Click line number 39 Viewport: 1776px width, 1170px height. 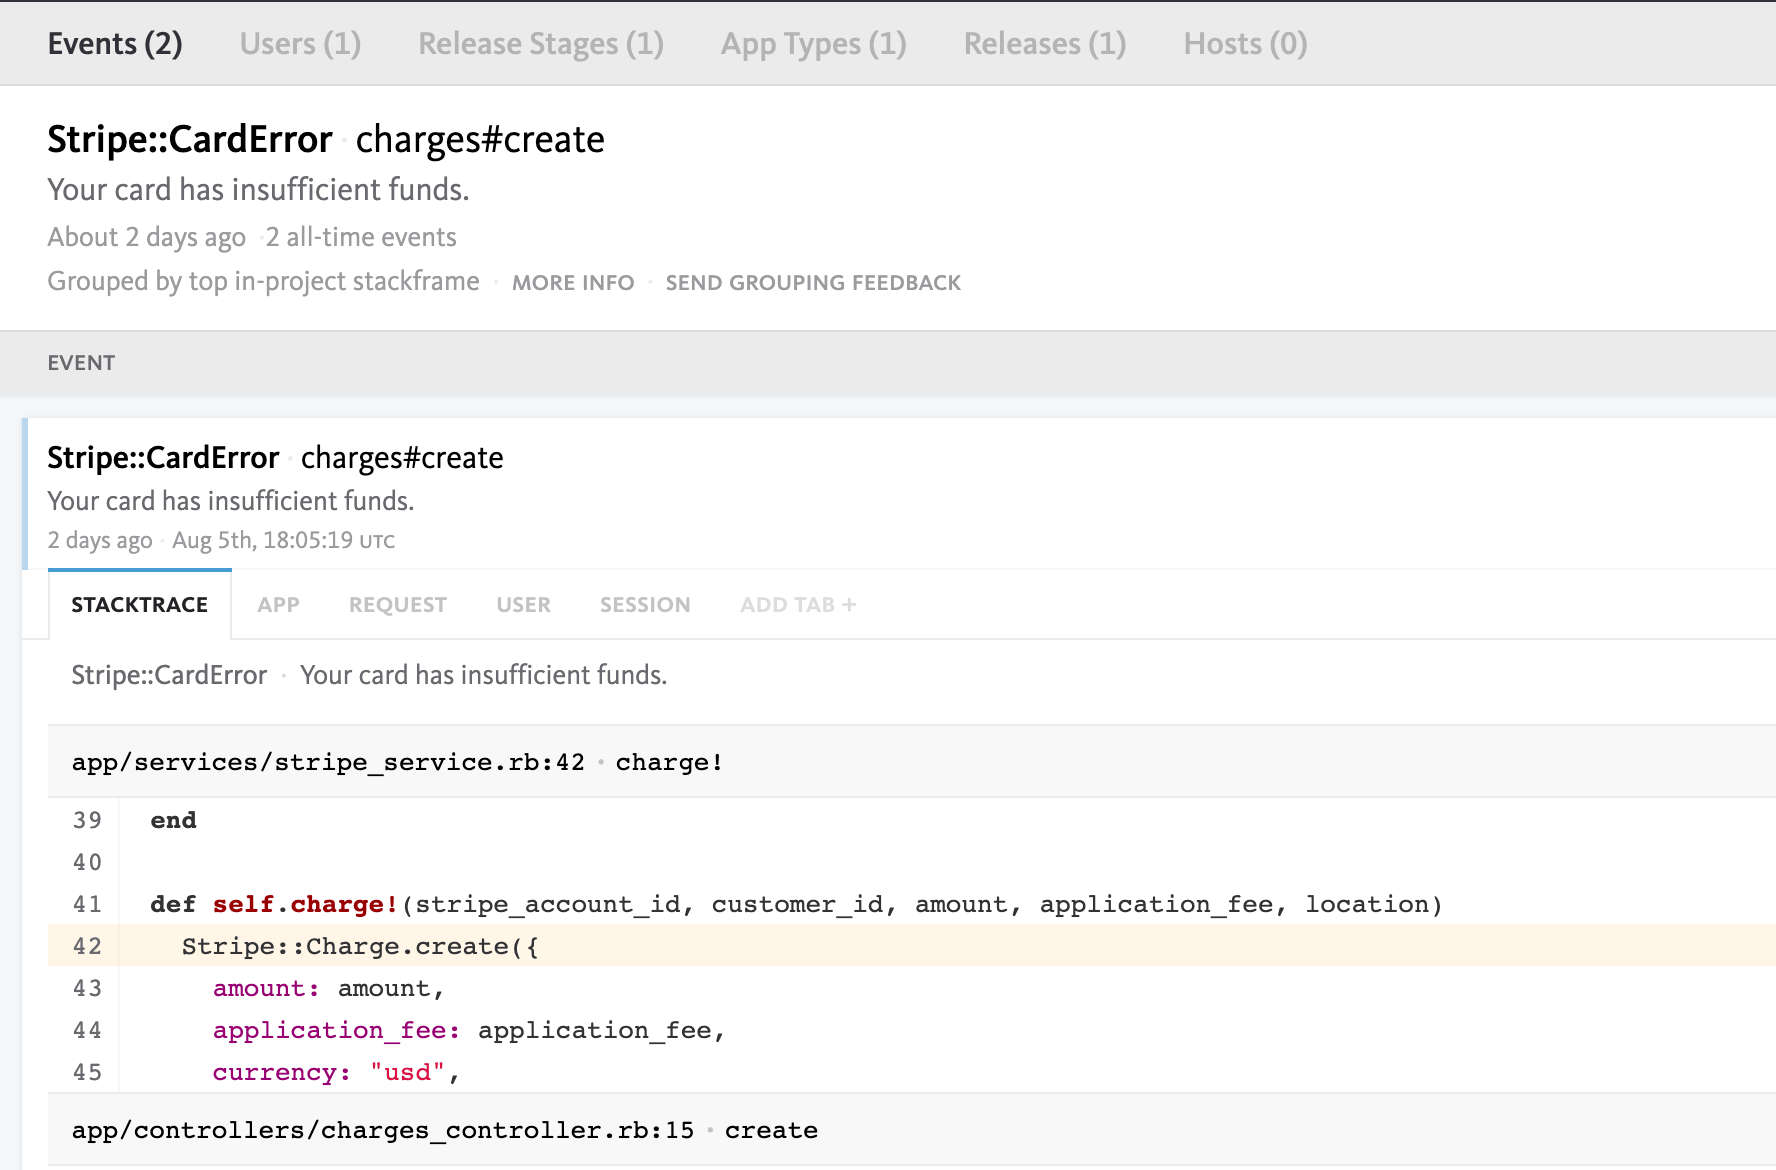[87, 820]
